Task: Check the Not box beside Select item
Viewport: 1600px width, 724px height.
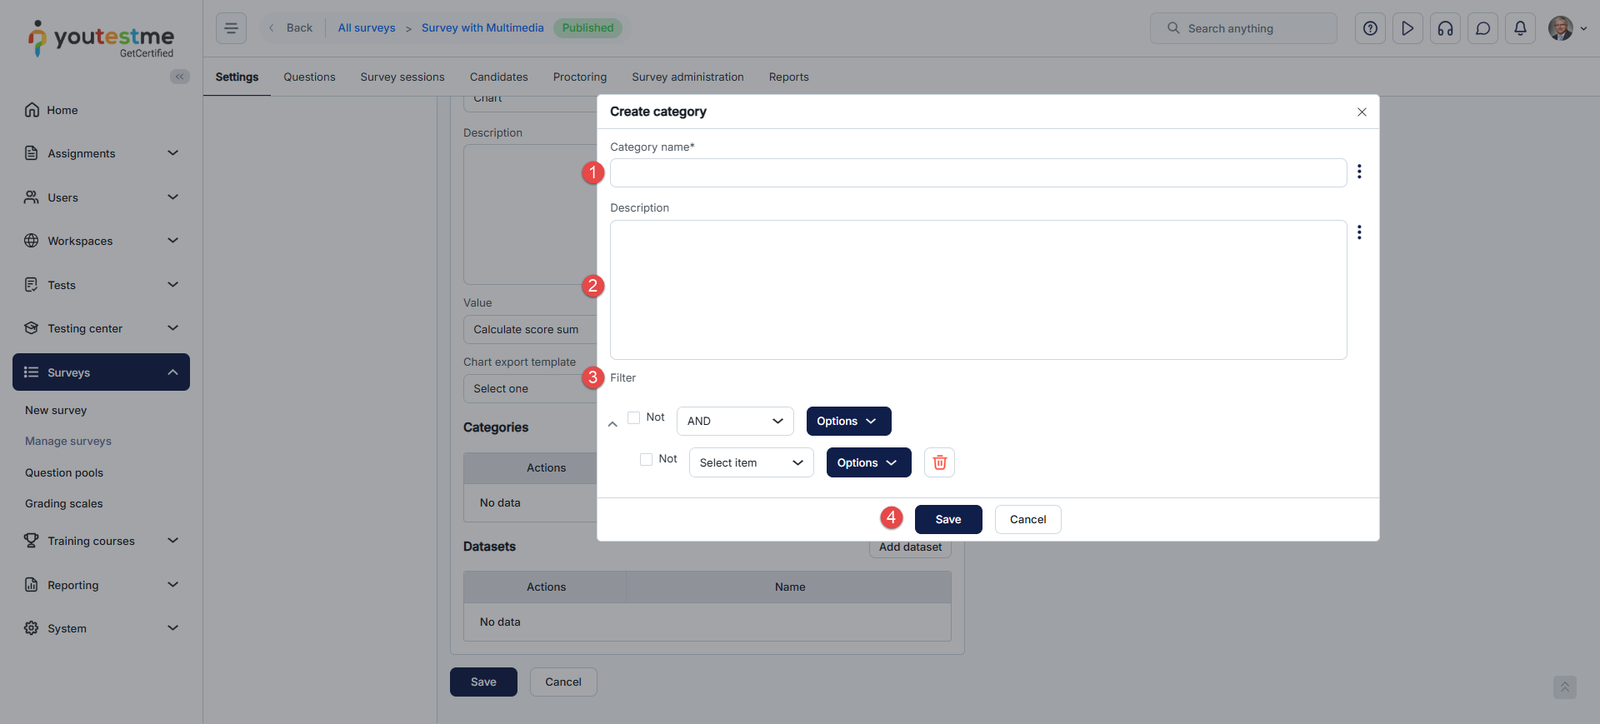Action: pyautogui.click(x=646, y=460)
